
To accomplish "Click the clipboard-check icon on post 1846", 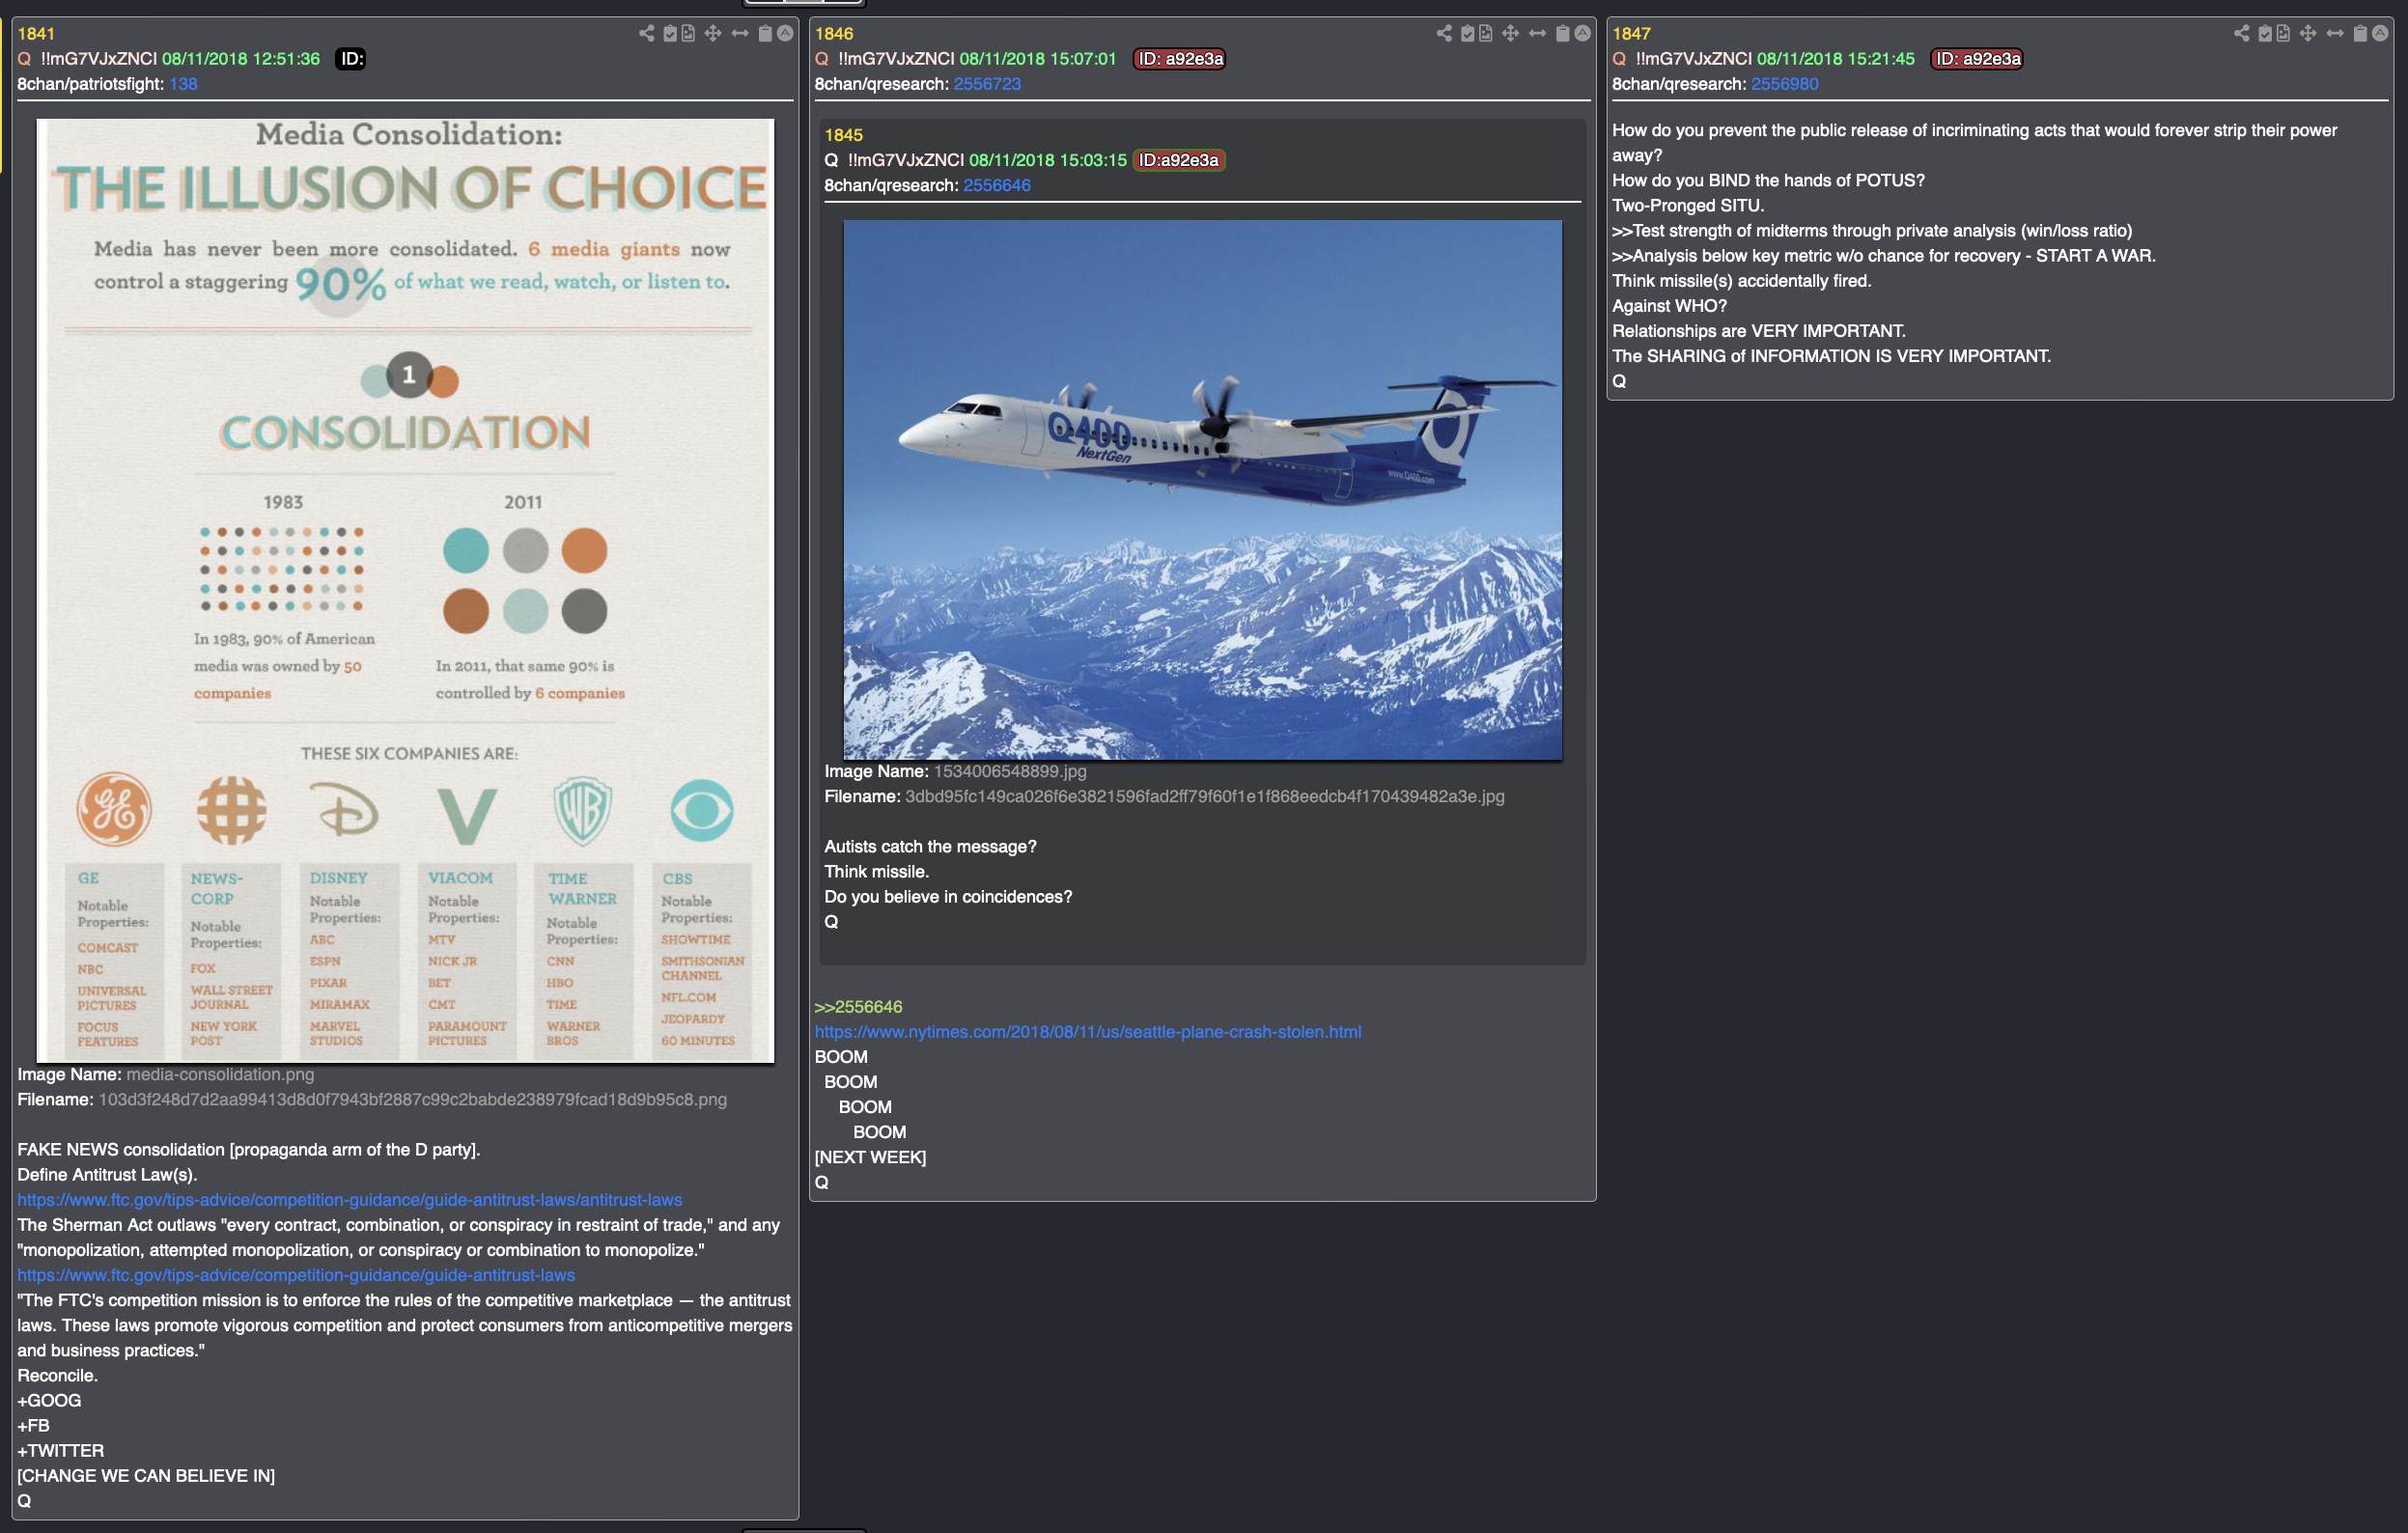I will (1468, 33).
